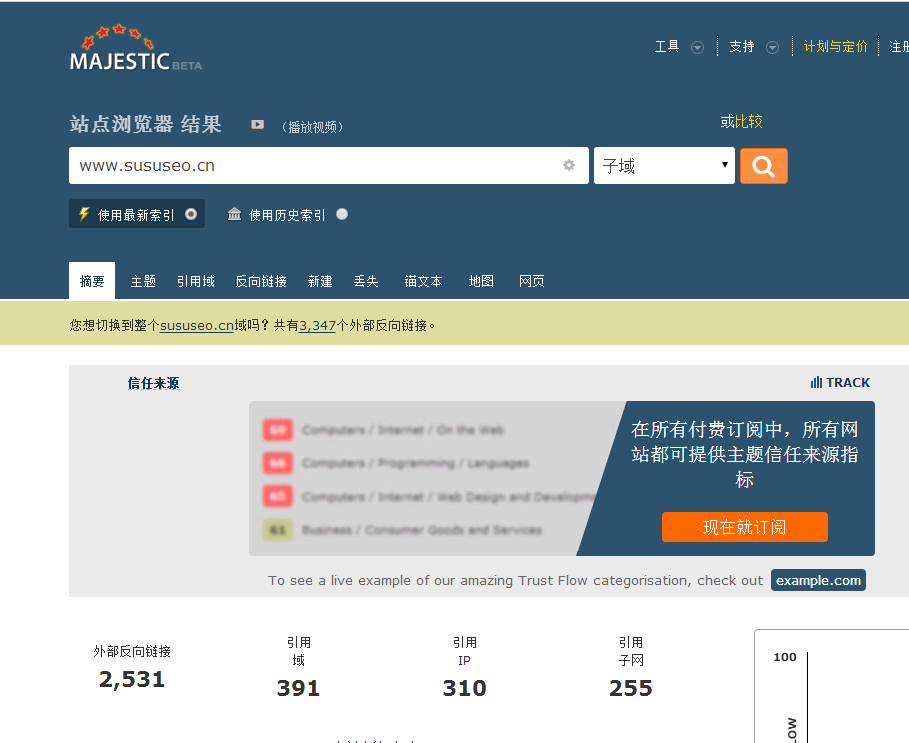The image size is (909, 743).
Task: Click the gear icon in search box
Action: point(569,166)
